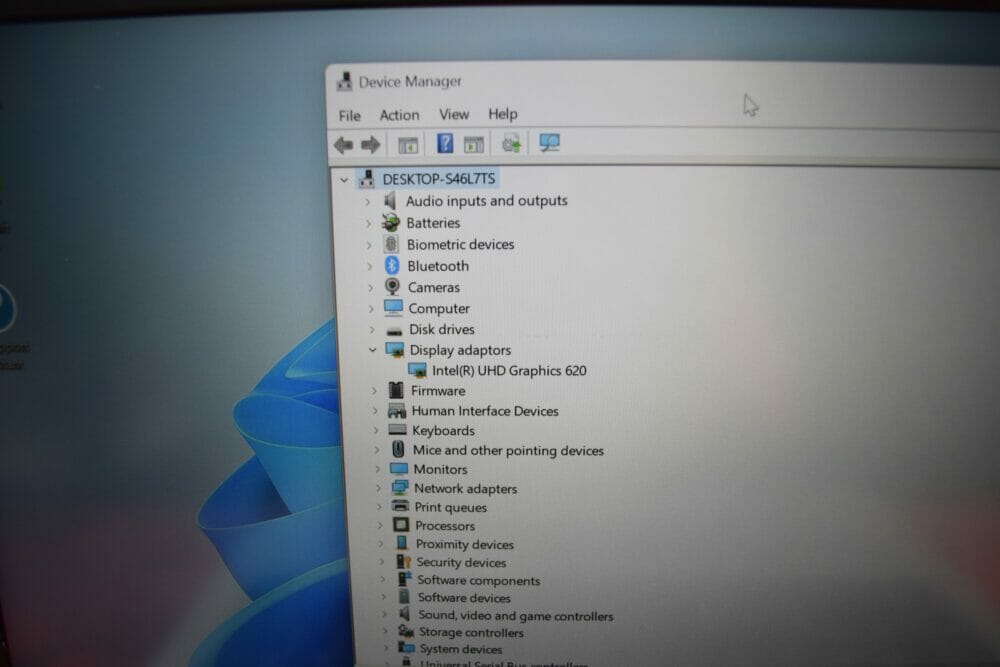This screenshot has width=1000, height=667.
Task: Expand the Network adapters chevron
Action: click(378, 488)
